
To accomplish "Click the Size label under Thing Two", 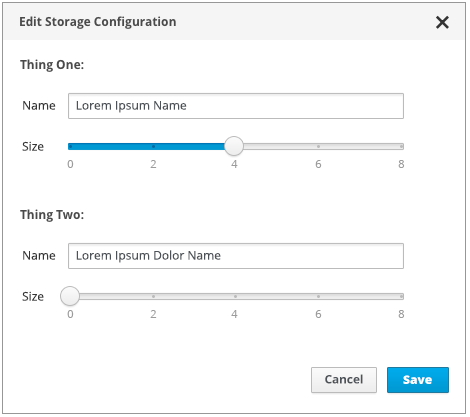I will [33, 297].
